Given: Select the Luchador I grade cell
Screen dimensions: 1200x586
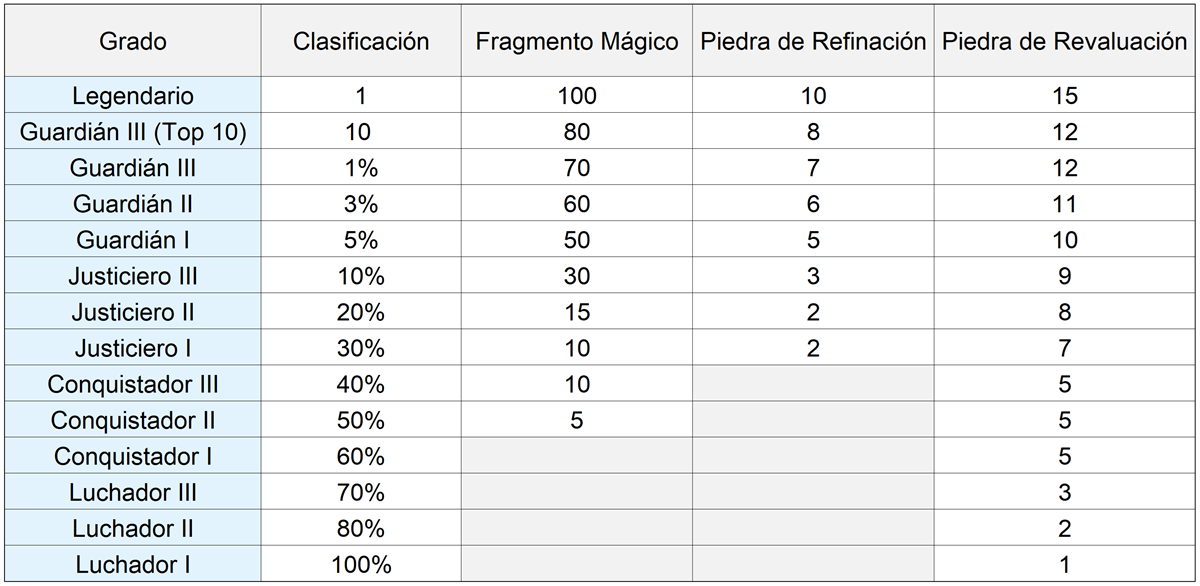Looking at the screenshot, I should click(133, 564).
